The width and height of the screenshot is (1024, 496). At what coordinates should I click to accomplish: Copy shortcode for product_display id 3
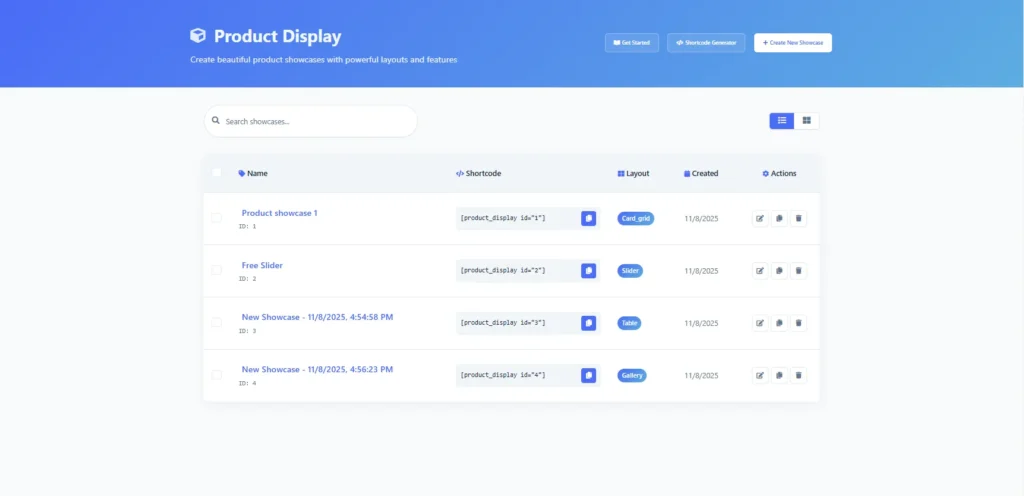[x=588, y=323]
